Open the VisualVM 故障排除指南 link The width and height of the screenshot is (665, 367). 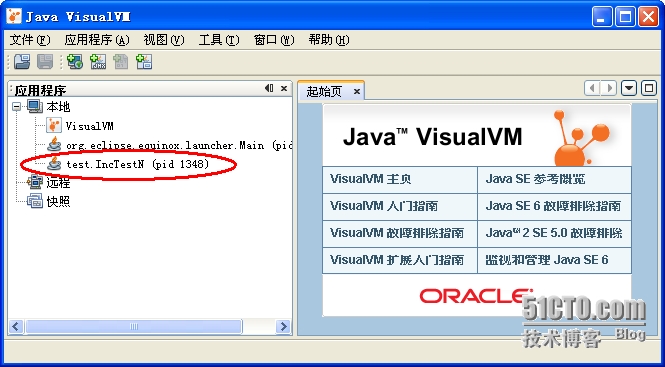pyautogui.click(x=397, y=233)
